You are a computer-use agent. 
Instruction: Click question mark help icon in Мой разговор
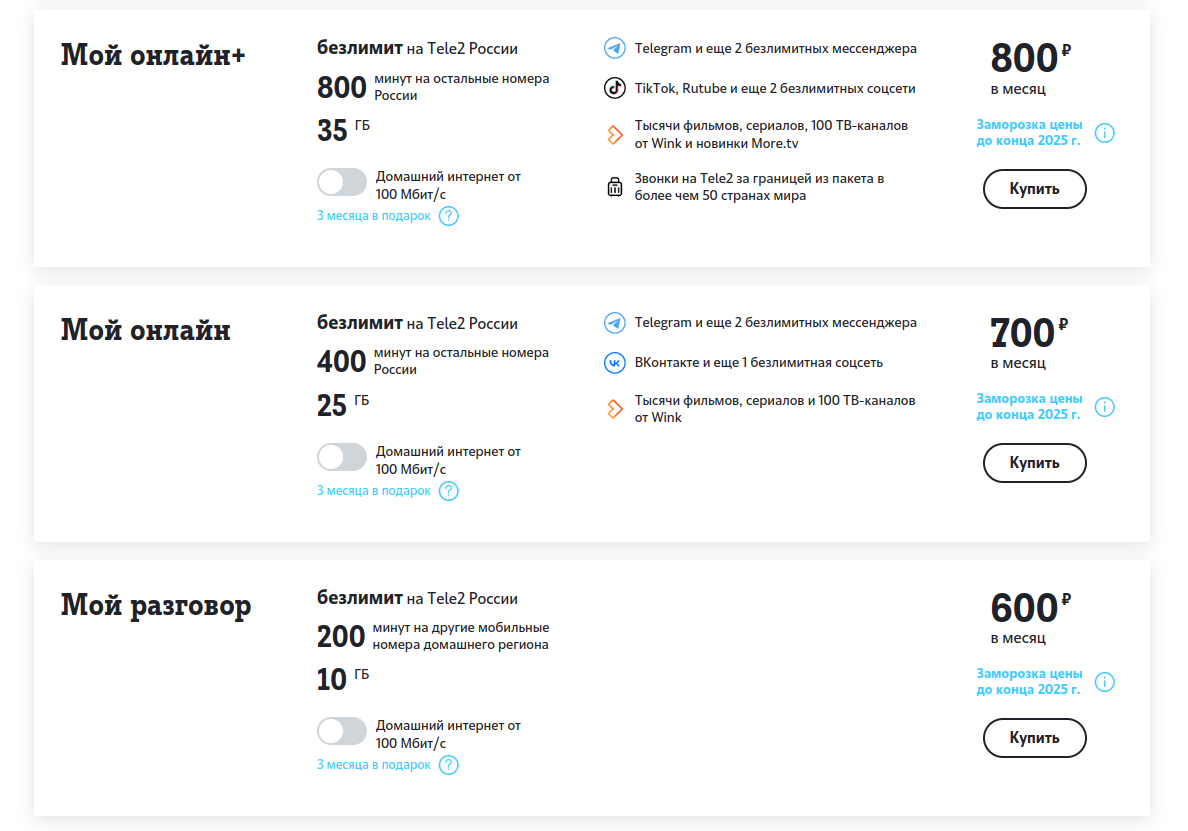449,765
